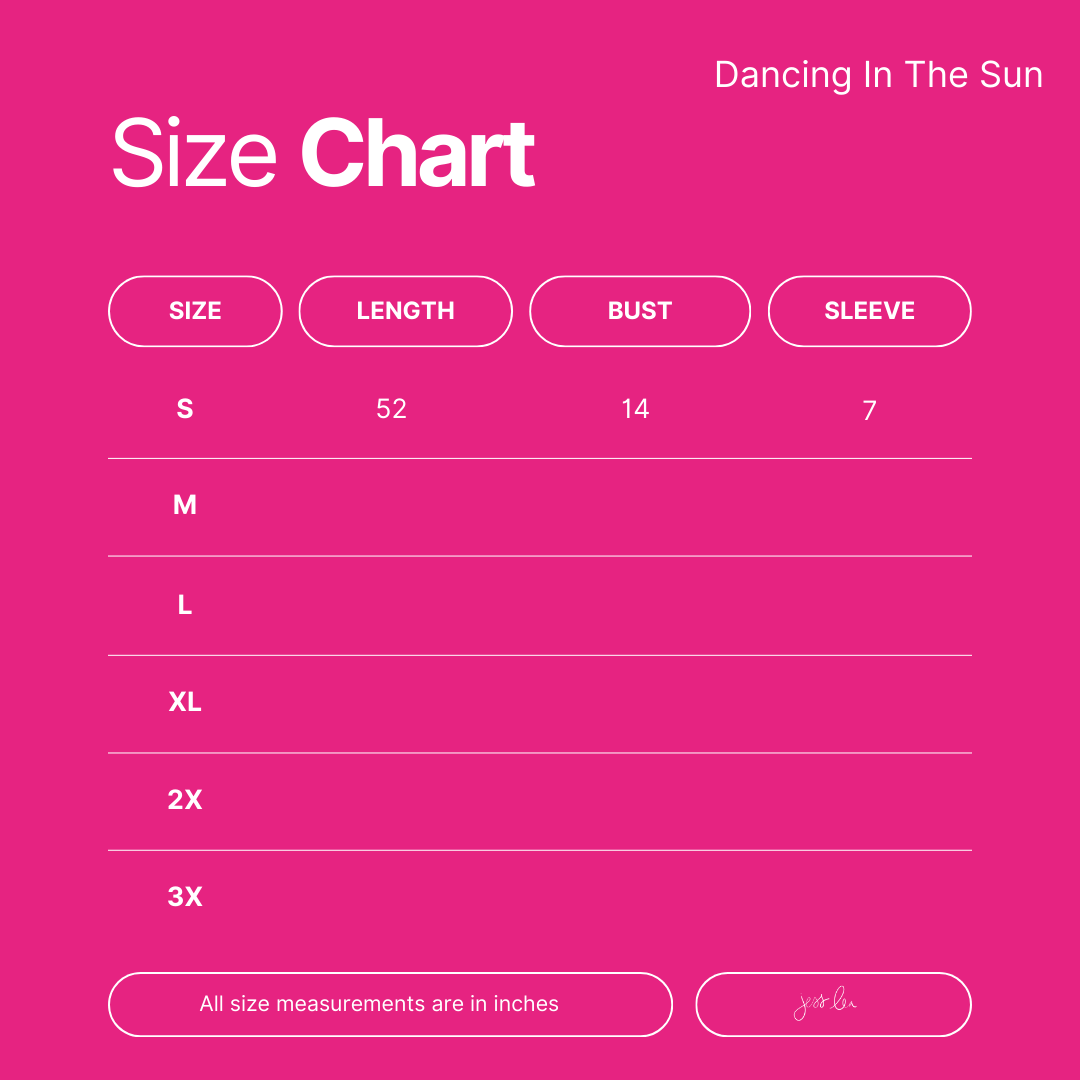Click the BUST header pill
Screen dimensions: 1080x1080
pos(639,311)
